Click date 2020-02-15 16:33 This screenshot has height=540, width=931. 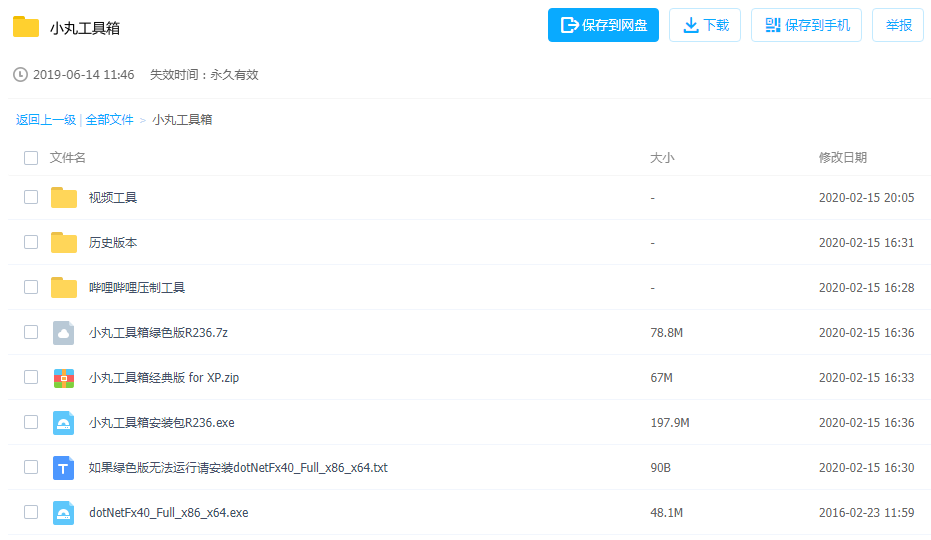866,378
